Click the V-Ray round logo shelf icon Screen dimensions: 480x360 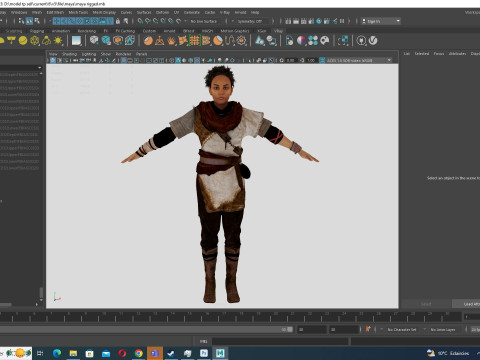373,41
